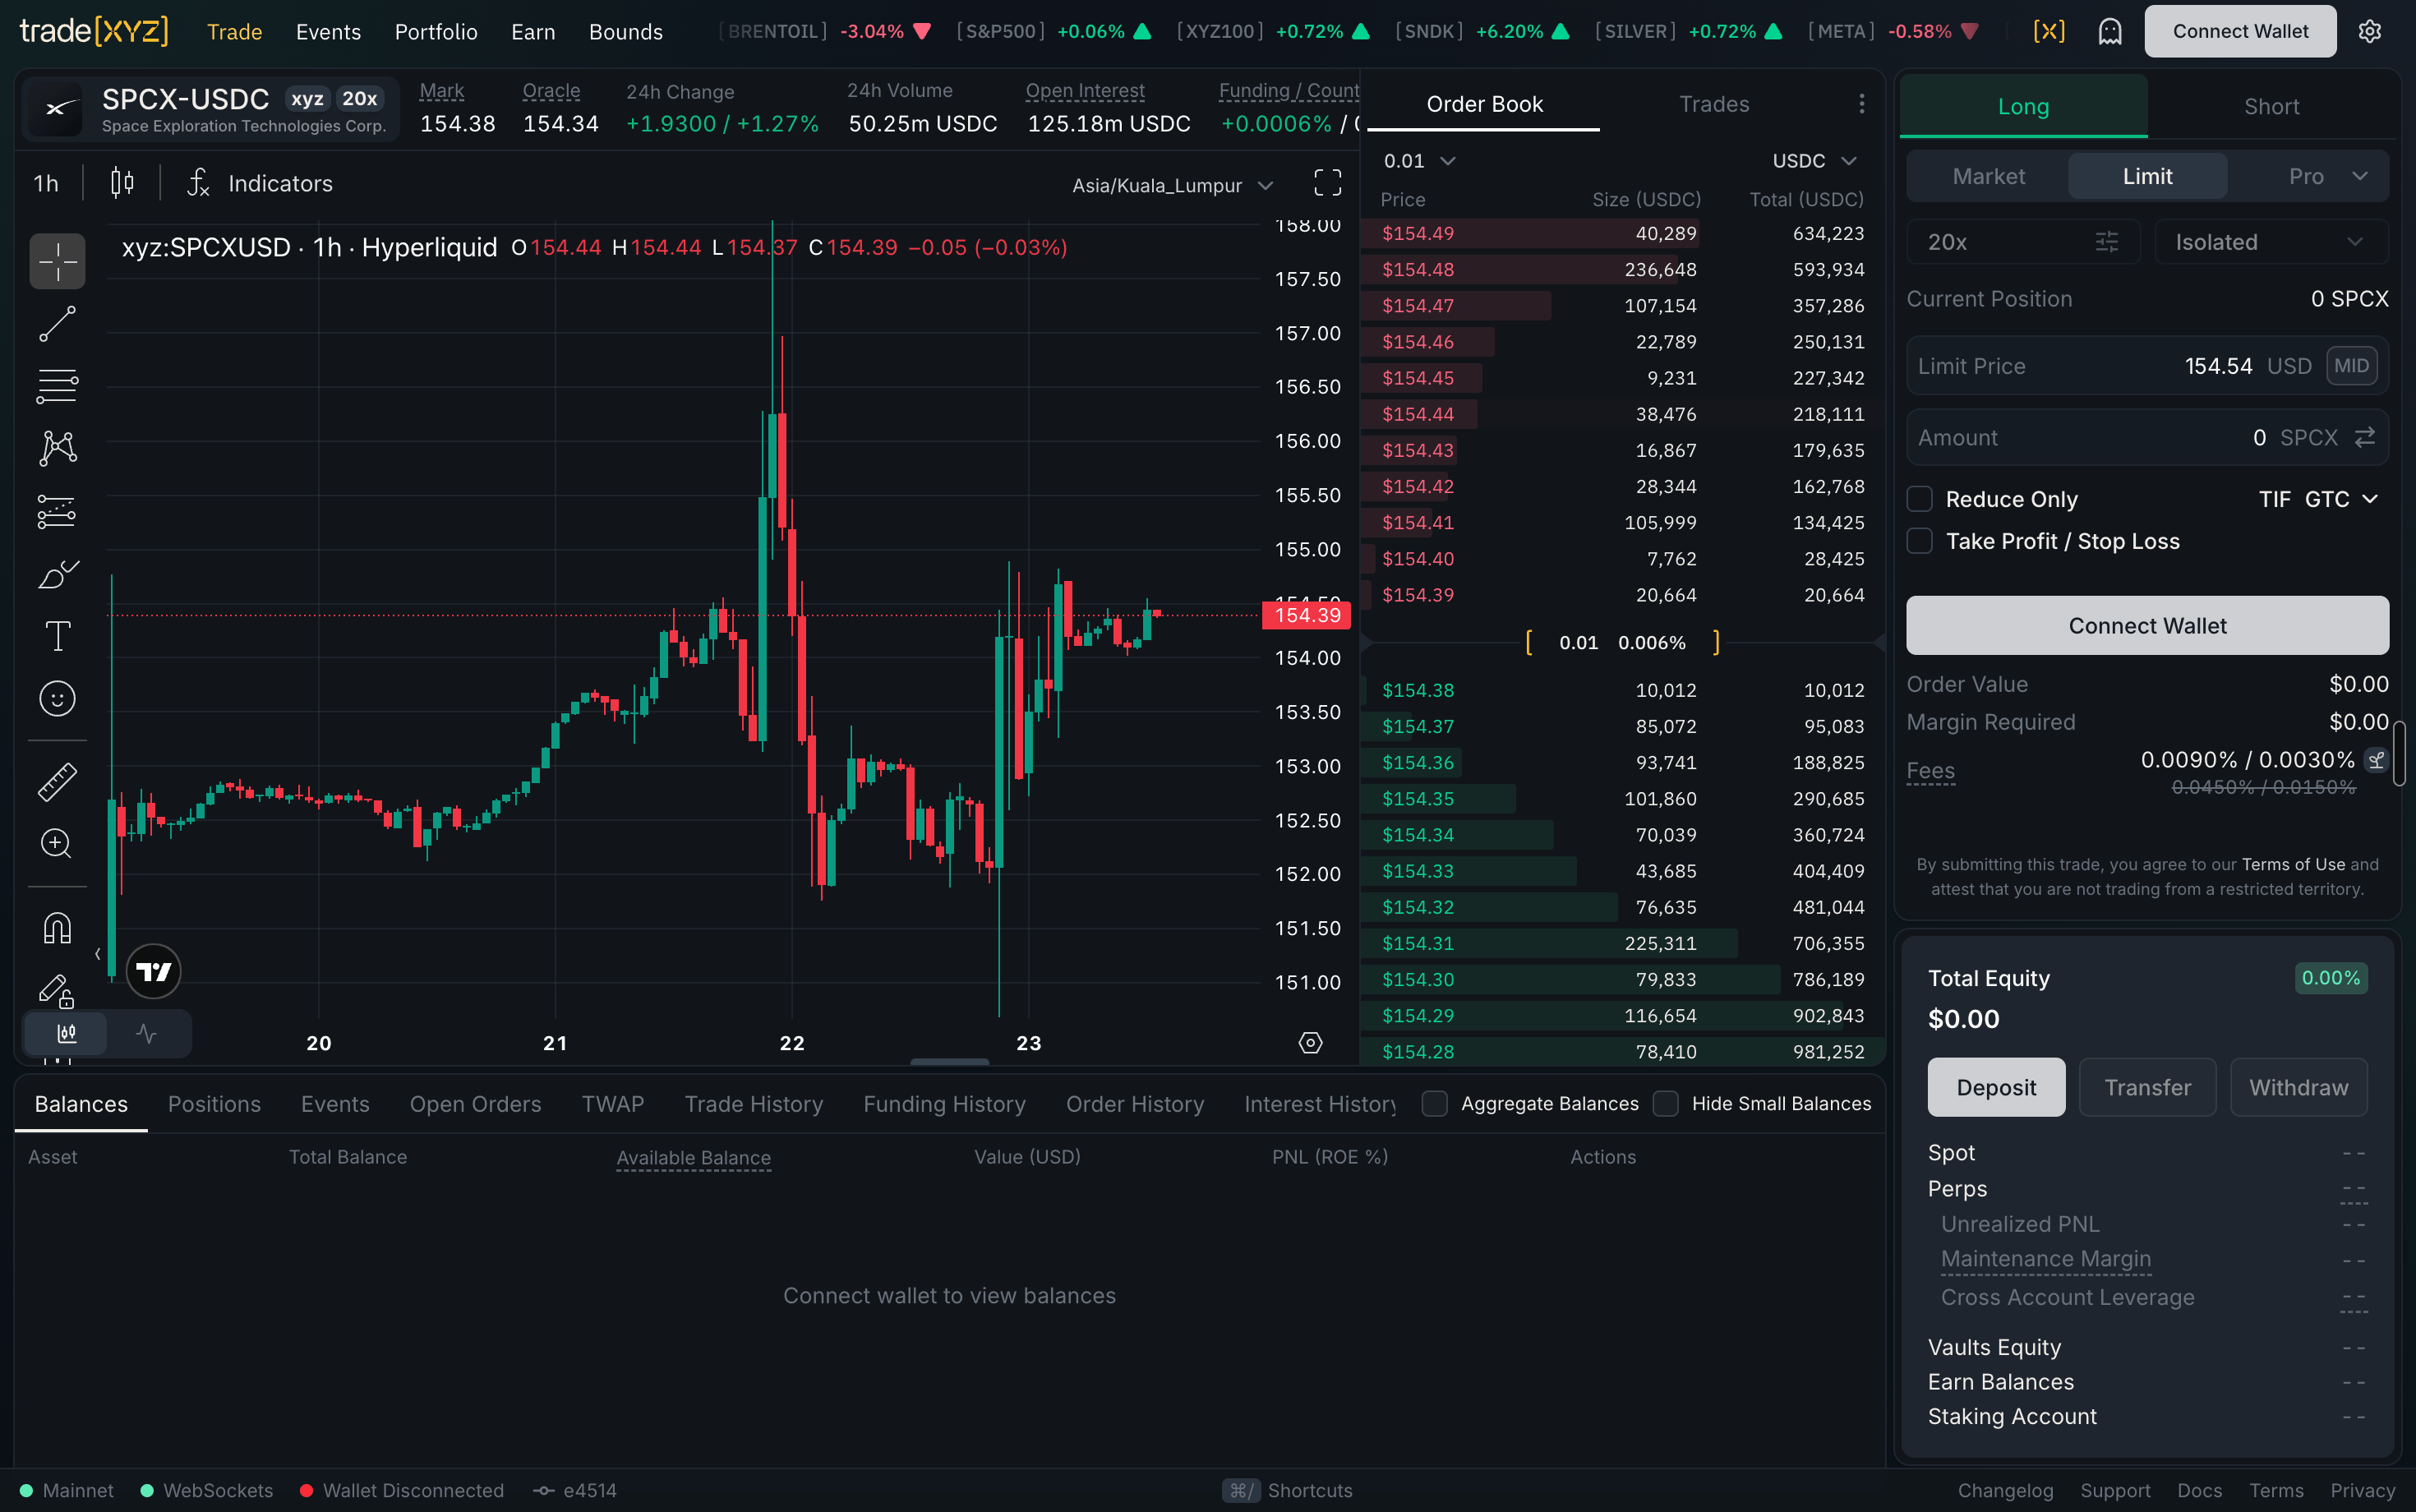Enable Take Profit / Stop Loss checkbox
The height and width of the screenshot is (1512, 2416).
[1919, 541]
